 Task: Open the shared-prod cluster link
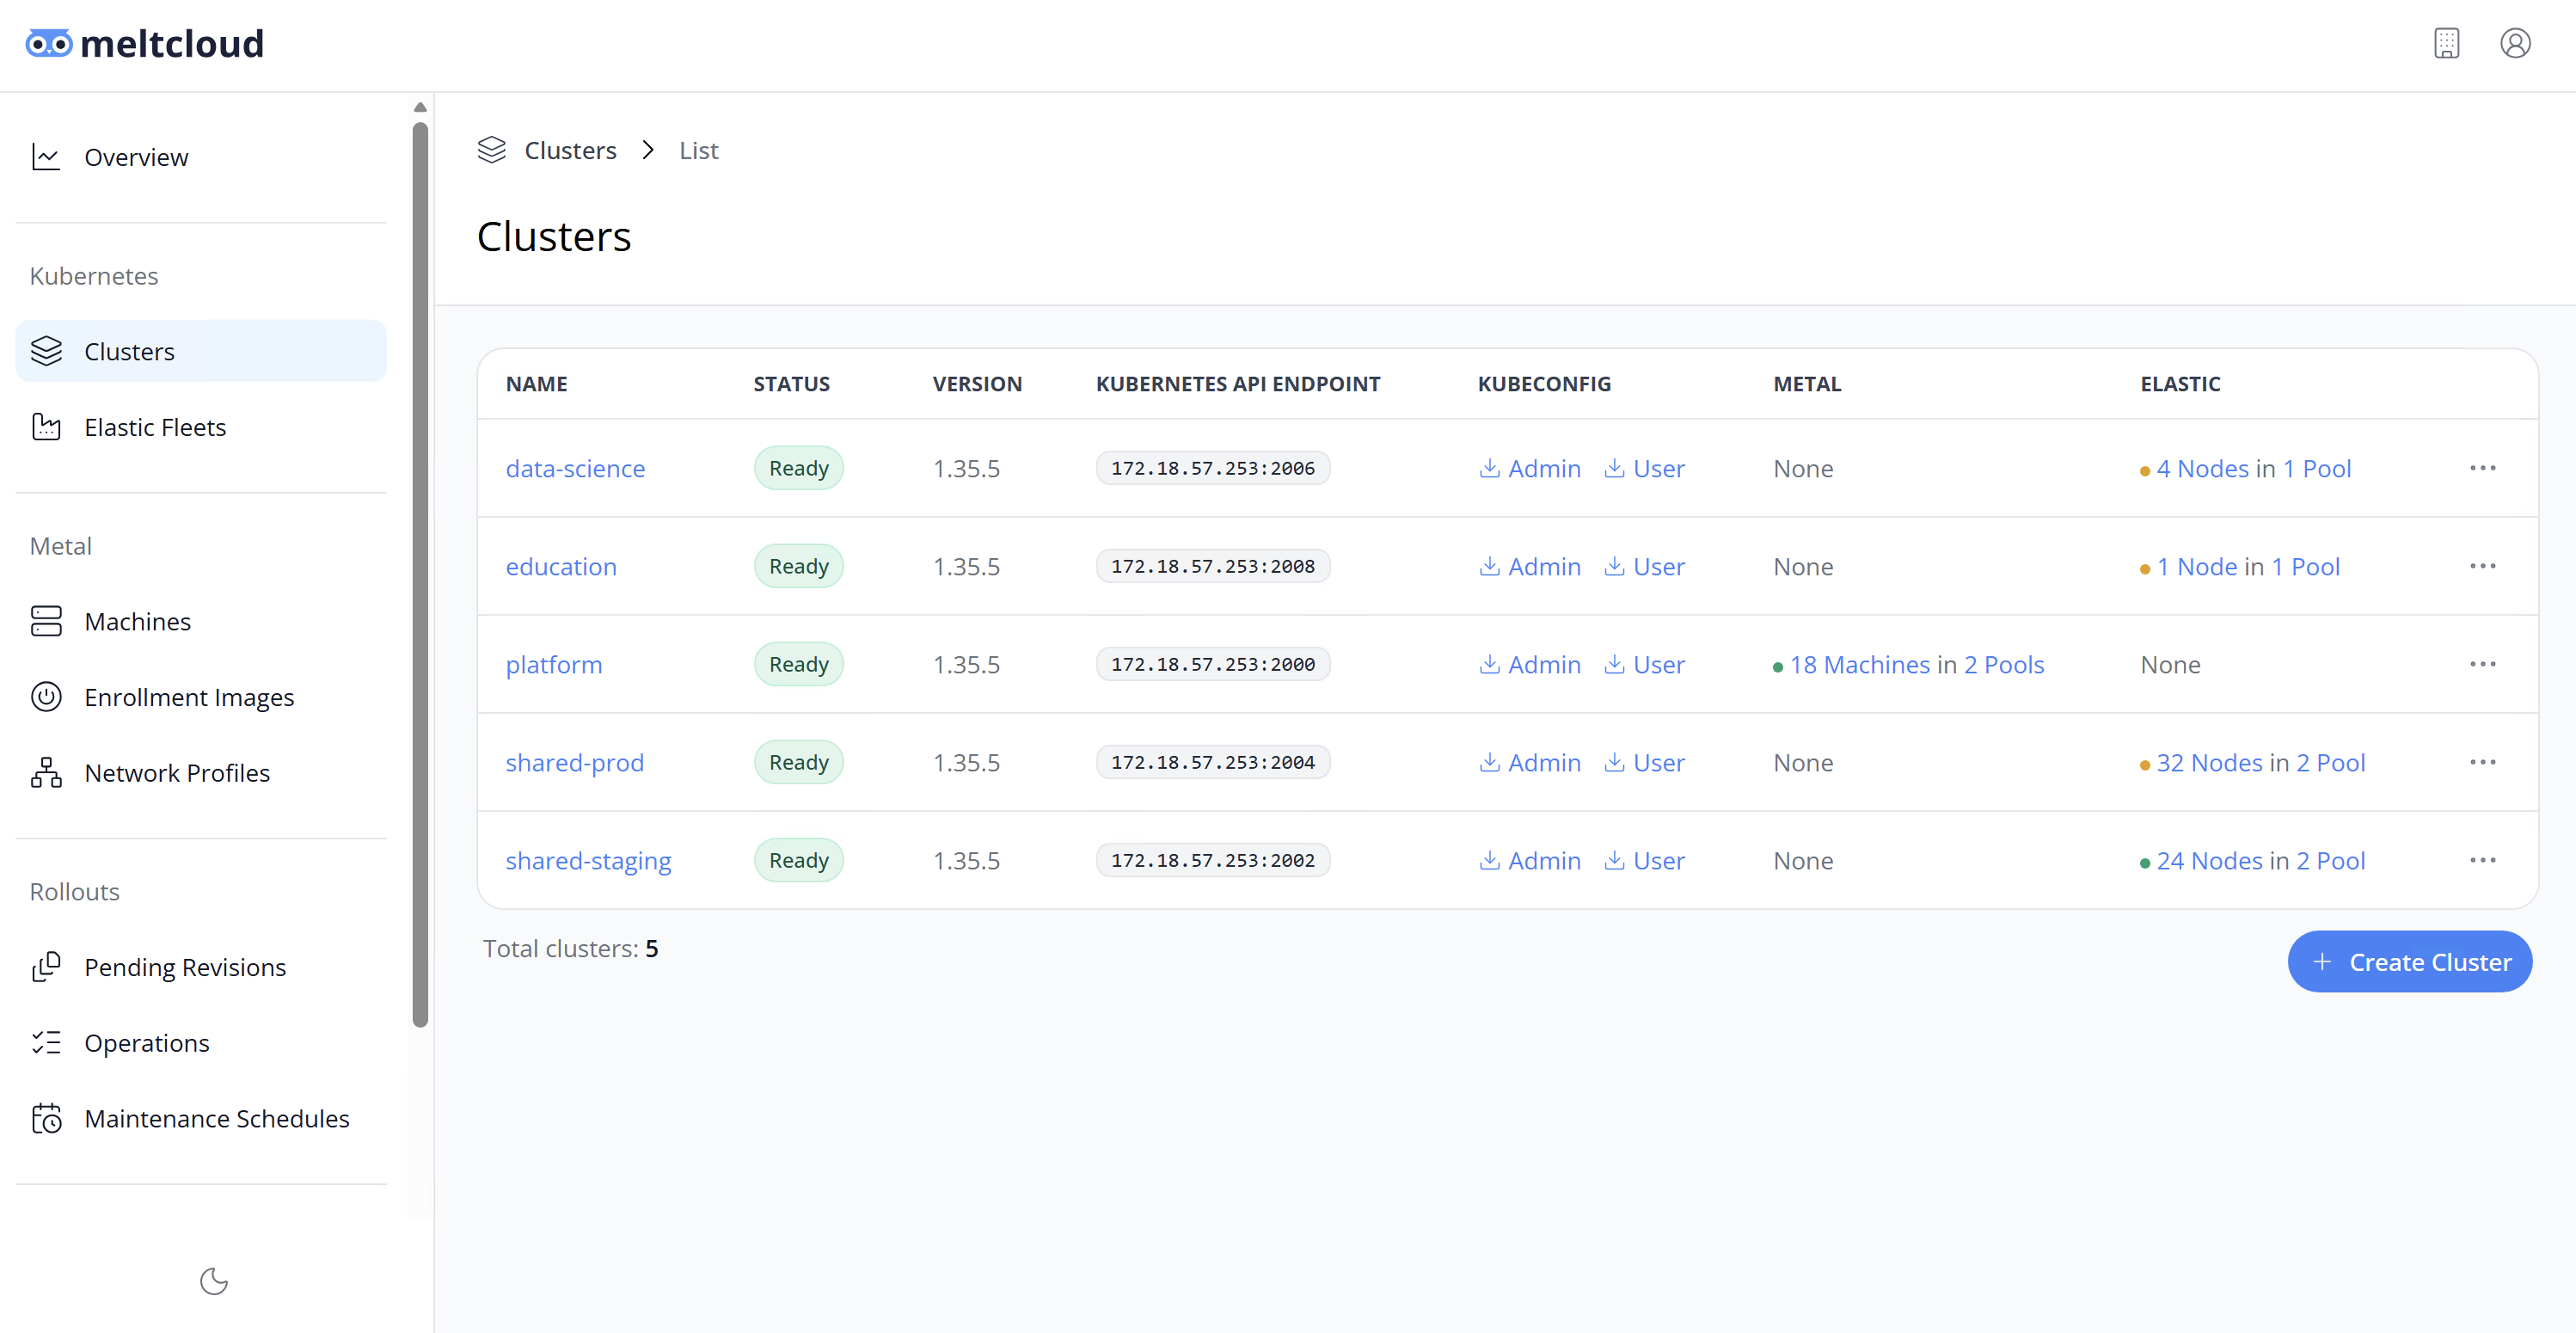574,762
